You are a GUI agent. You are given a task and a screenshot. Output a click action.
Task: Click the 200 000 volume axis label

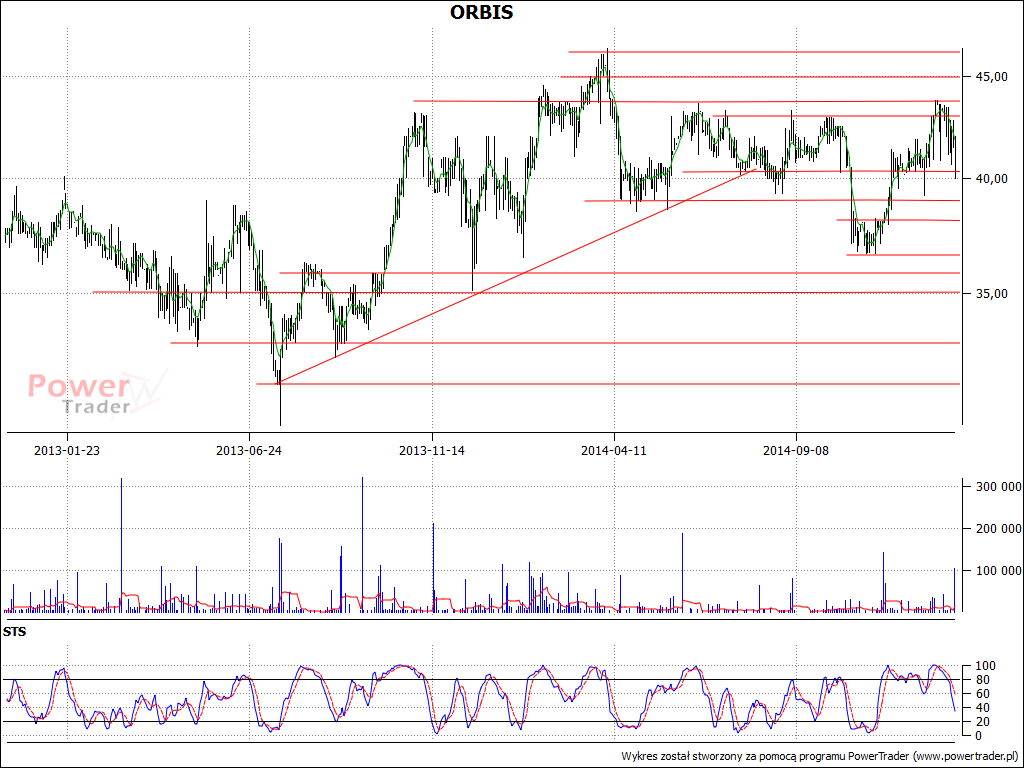pyautogui.click(x=998, y=529)
